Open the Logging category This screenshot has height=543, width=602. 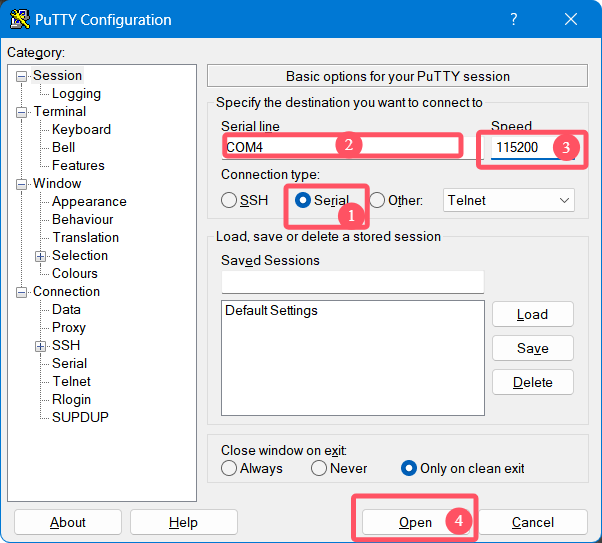point(76,94)
